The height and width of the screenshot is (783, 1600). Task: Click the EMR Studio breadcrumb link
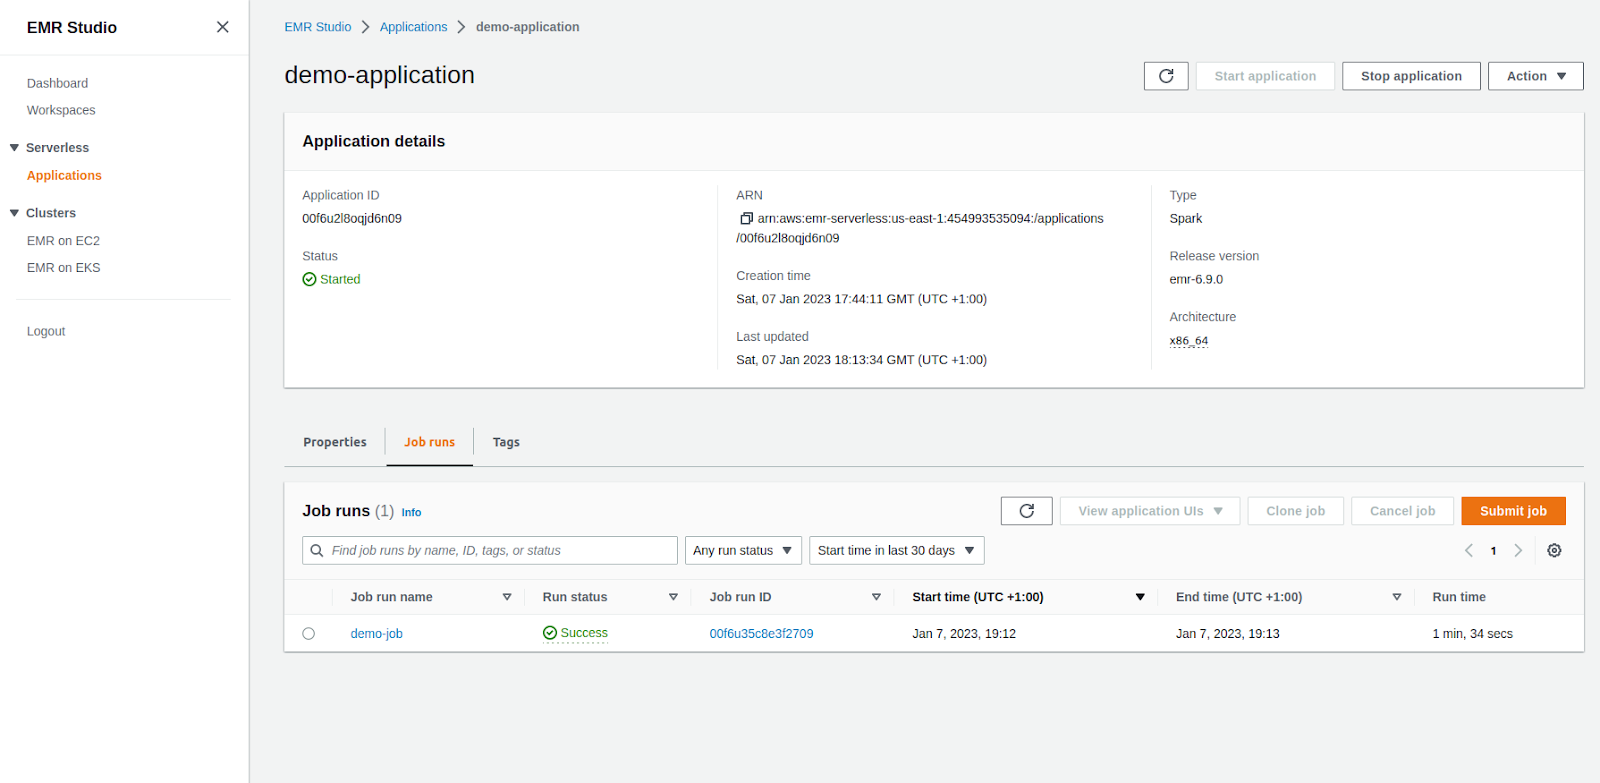click(318, 27)
